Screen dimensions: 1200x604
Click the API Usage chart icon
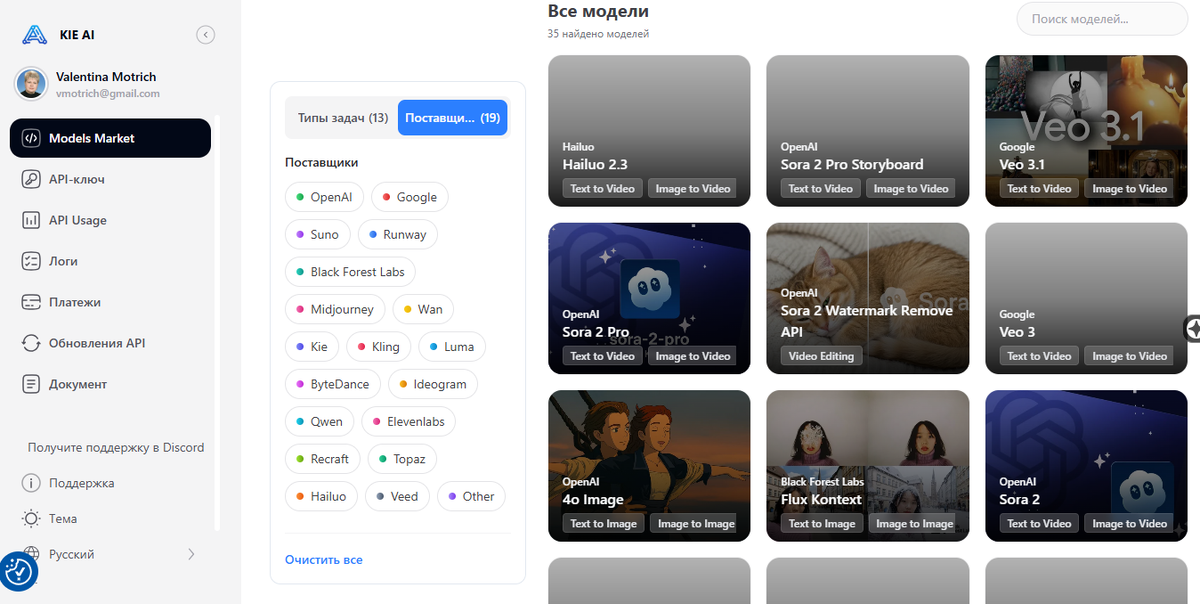point(31,220)
